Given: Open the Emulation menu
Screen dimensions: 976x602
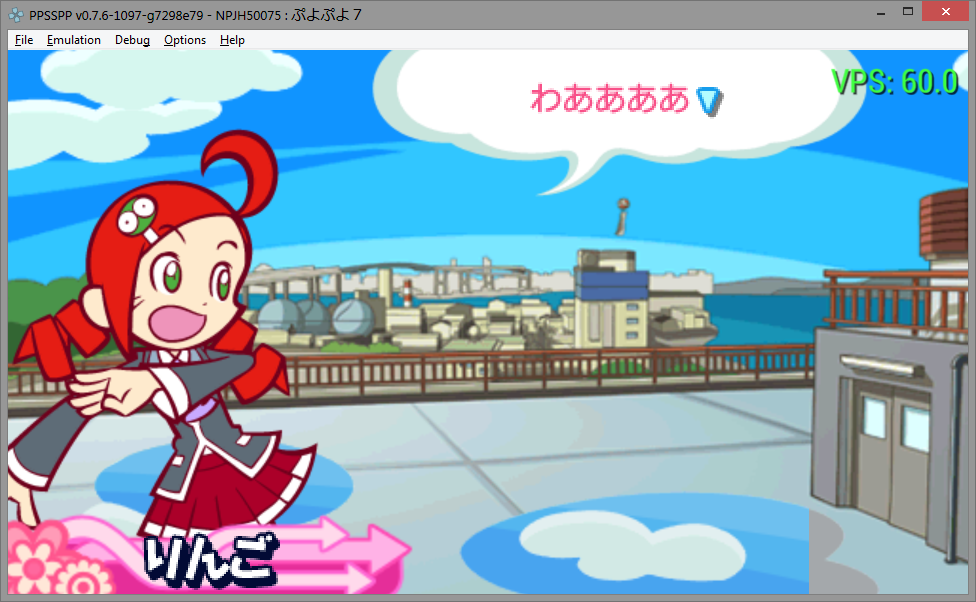Looking at the screenshot, I should [x=74, y=40].
